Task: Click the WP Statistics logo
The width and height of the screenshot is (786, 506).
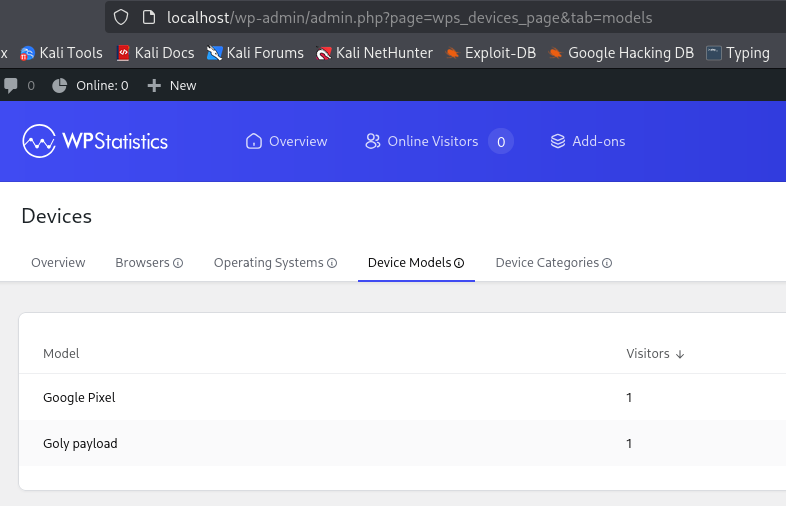Action: tap(95, 141)
